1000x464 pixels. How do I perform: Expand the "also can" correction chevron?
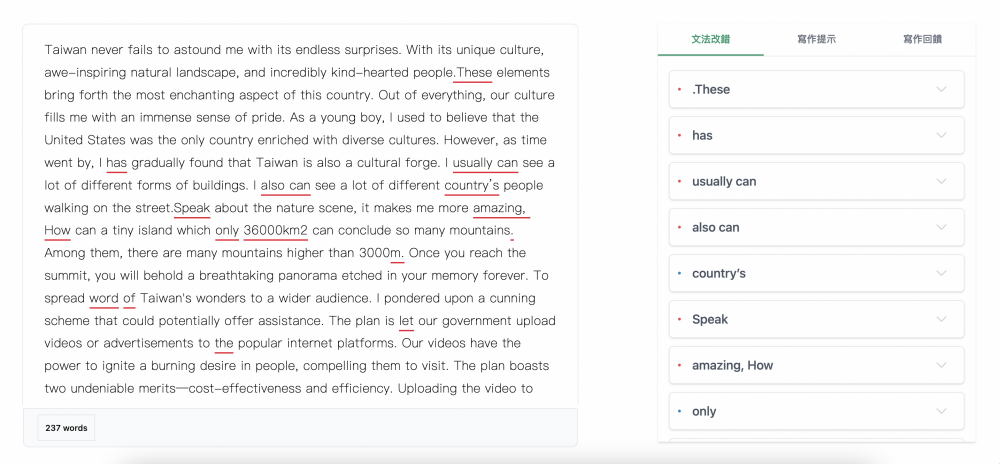[941, 227]
